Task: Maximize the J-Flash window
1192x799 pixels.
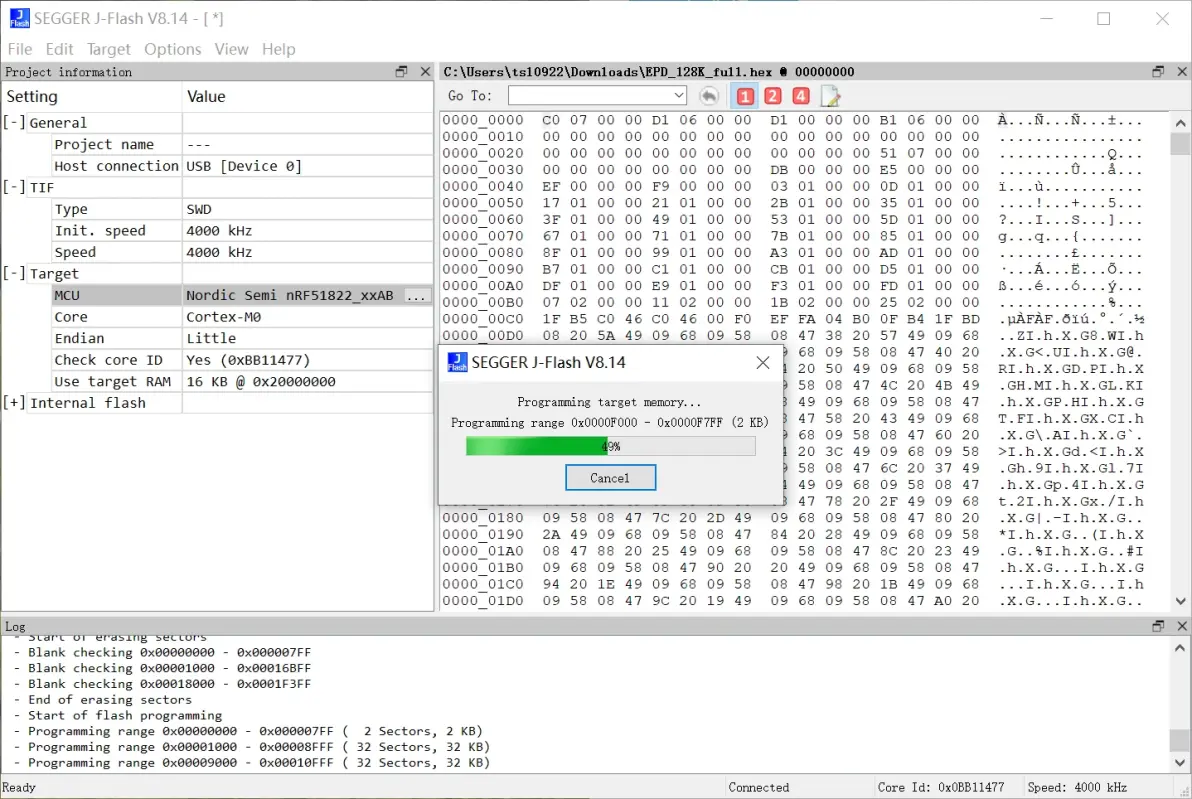Action: [x=1104, y=18]
